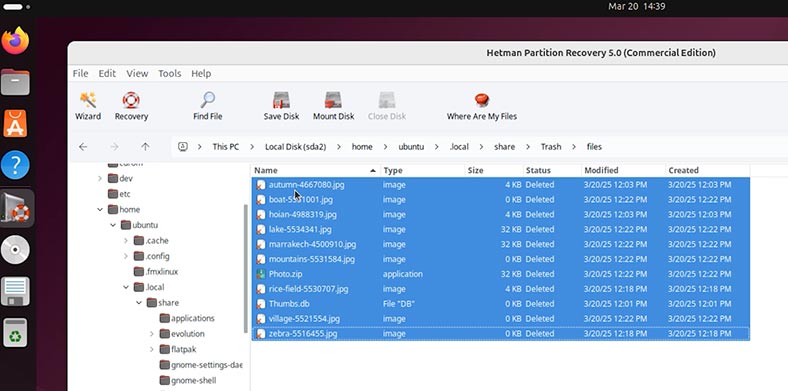Click the Hetman Recovery dock icon
The width and height of the screenshot is (788, 391).
15,208
